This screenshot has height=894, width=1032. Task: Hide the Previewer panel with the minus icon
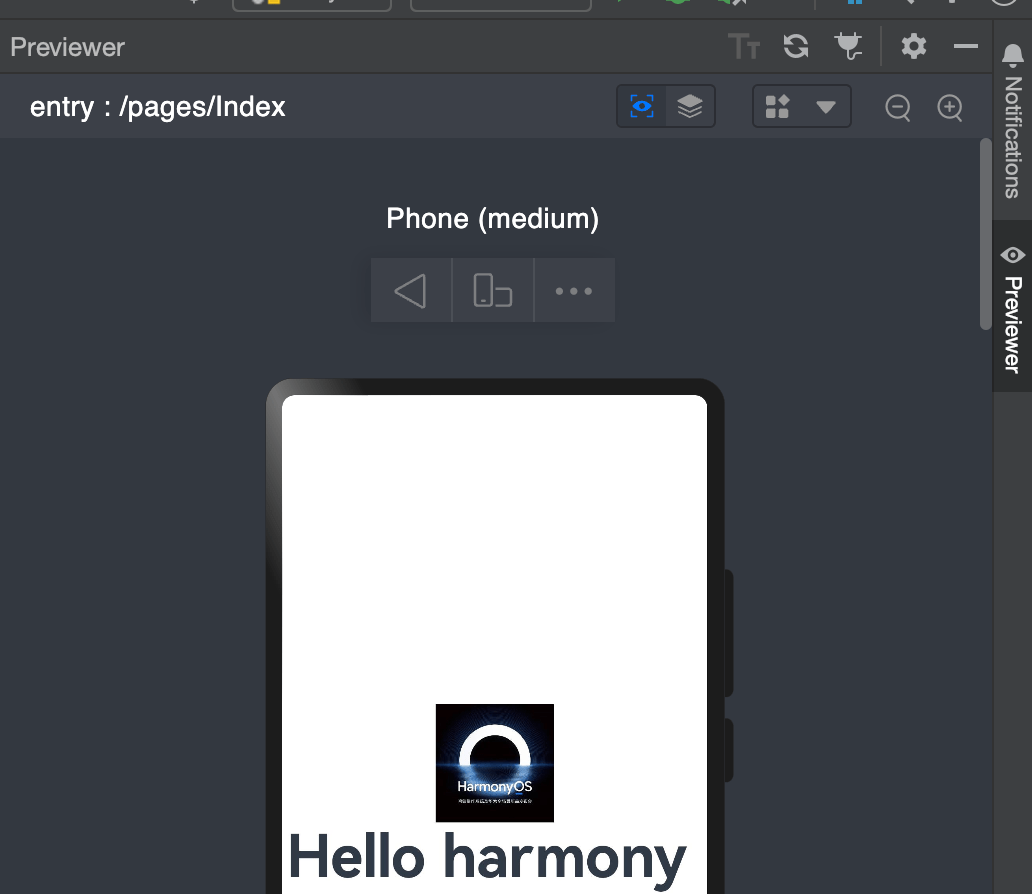(965, 46)
